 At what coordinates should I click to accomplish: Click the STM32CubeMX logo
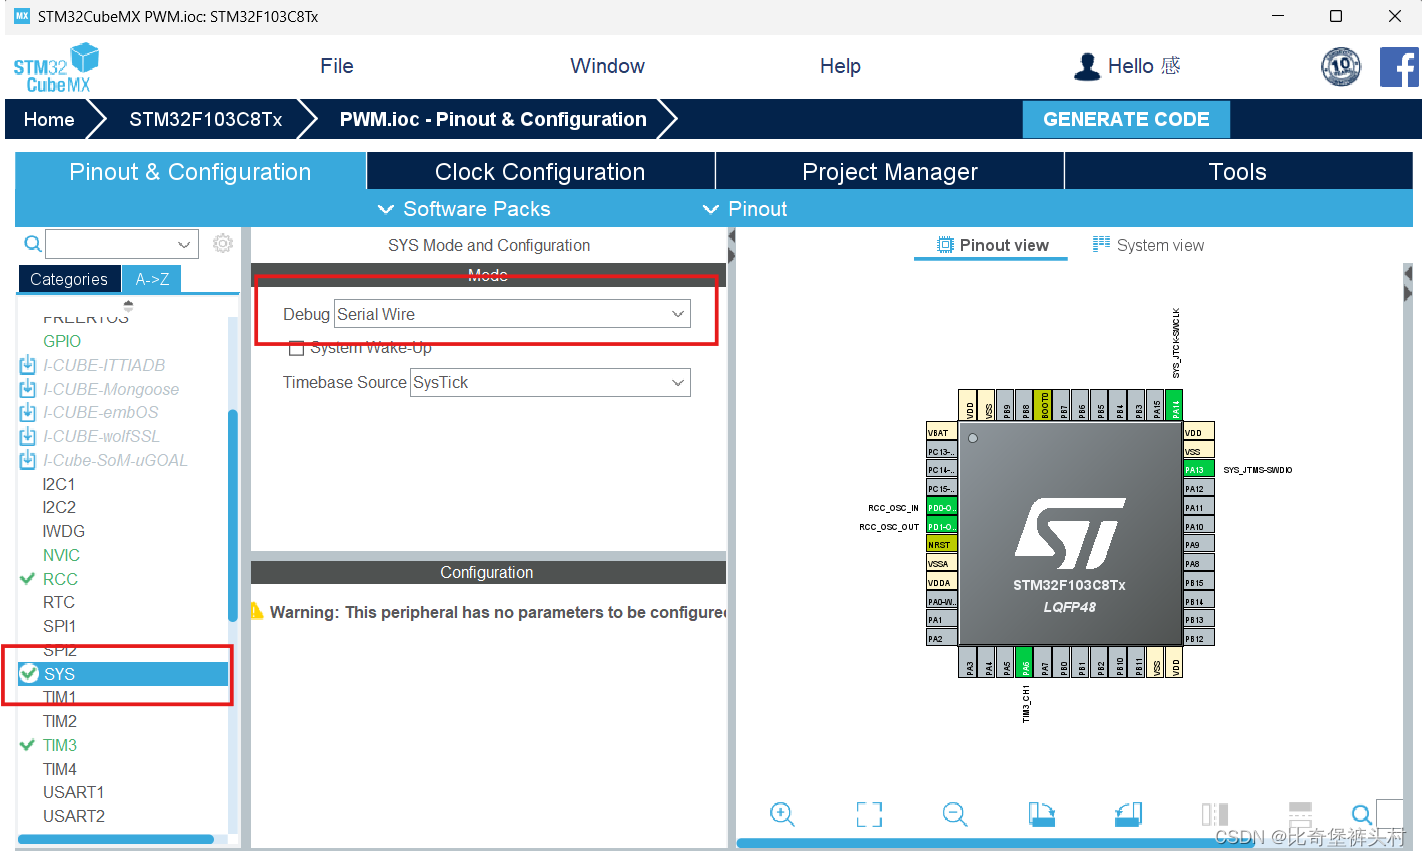click(56, 68)
